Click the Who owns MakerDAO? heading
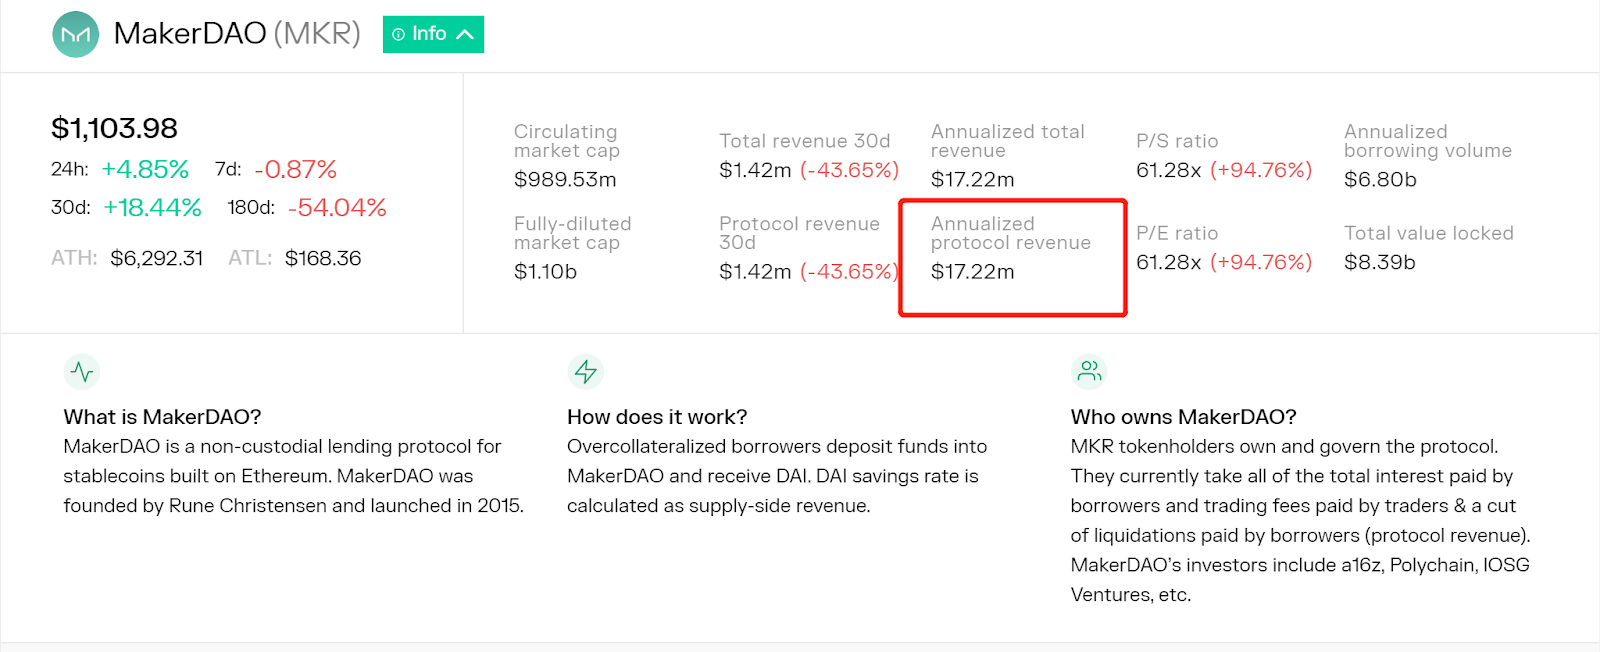The height and width of the screenshot is (652, 1600). [x=1183, y=417]
